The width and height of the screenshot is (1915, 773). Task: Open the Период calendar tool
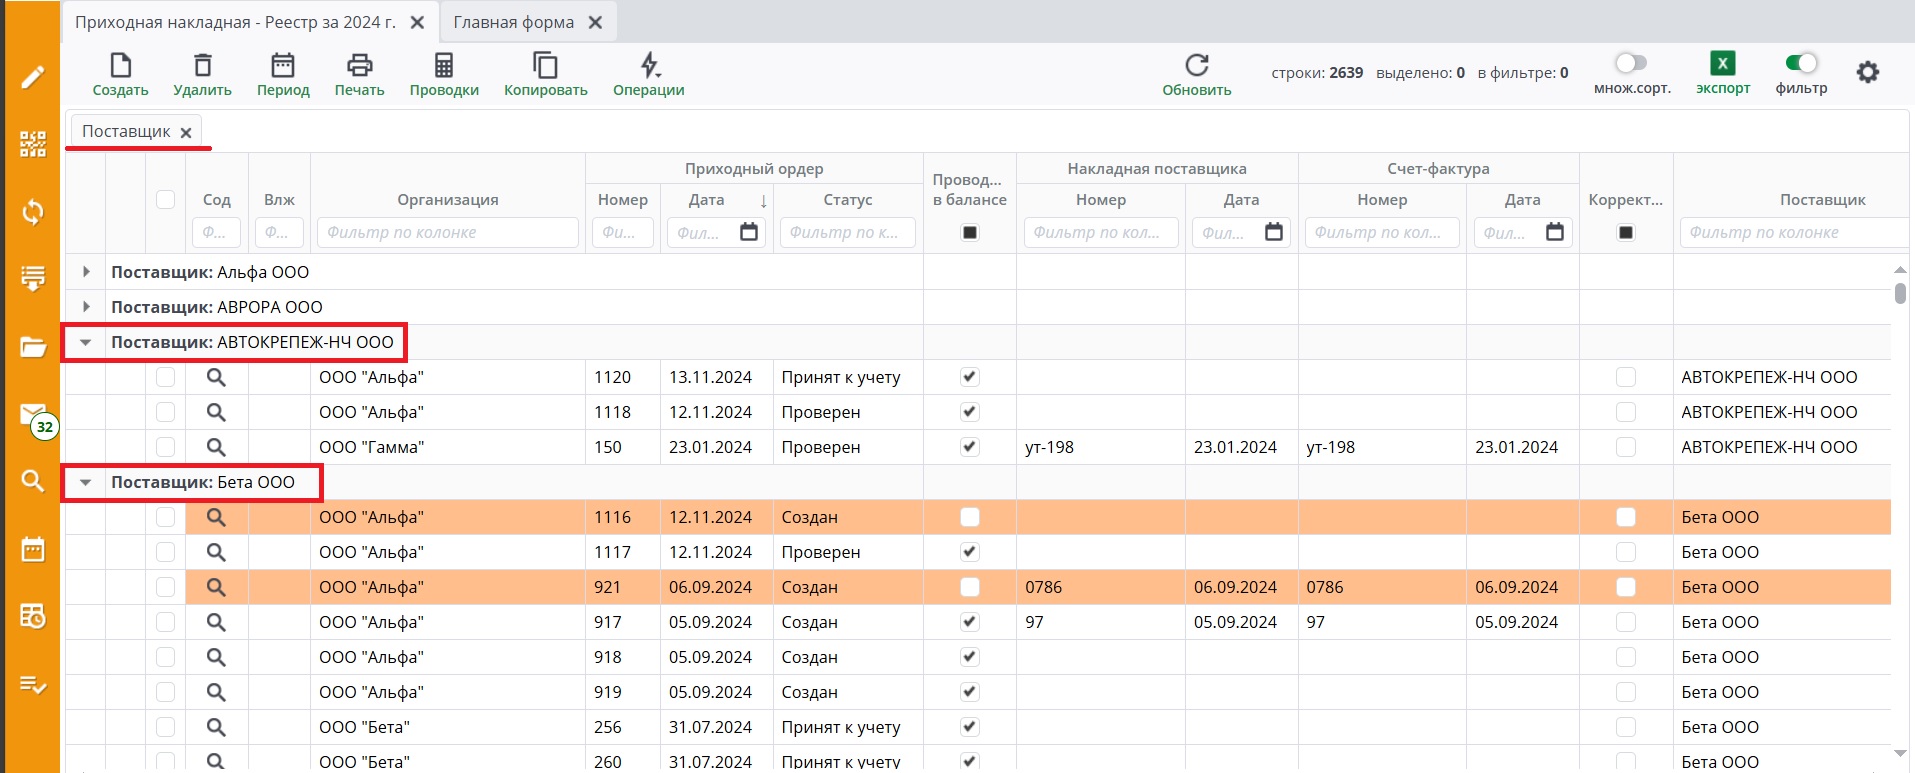283,66
